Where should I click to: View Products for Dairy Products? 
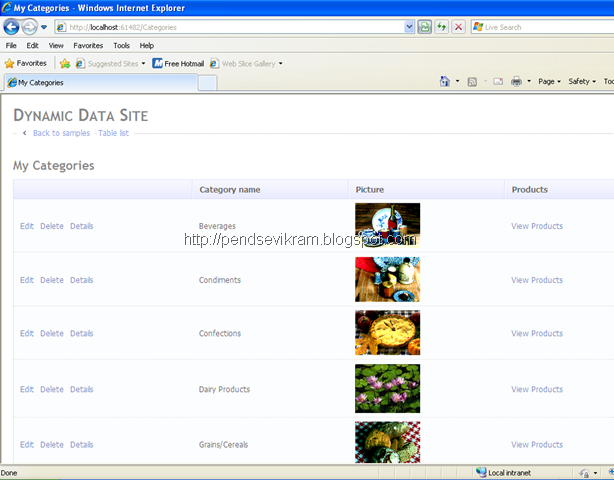coord(537,389)
